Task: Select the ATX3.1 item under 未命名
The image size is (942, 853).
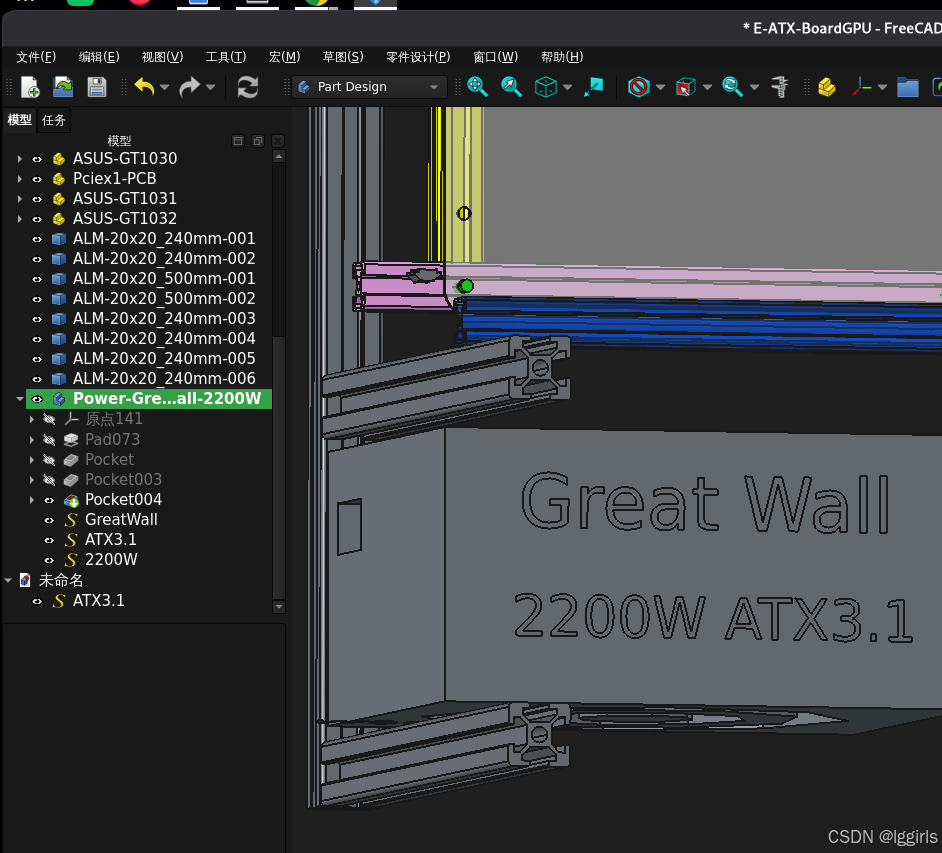Action: click(99, 601)
